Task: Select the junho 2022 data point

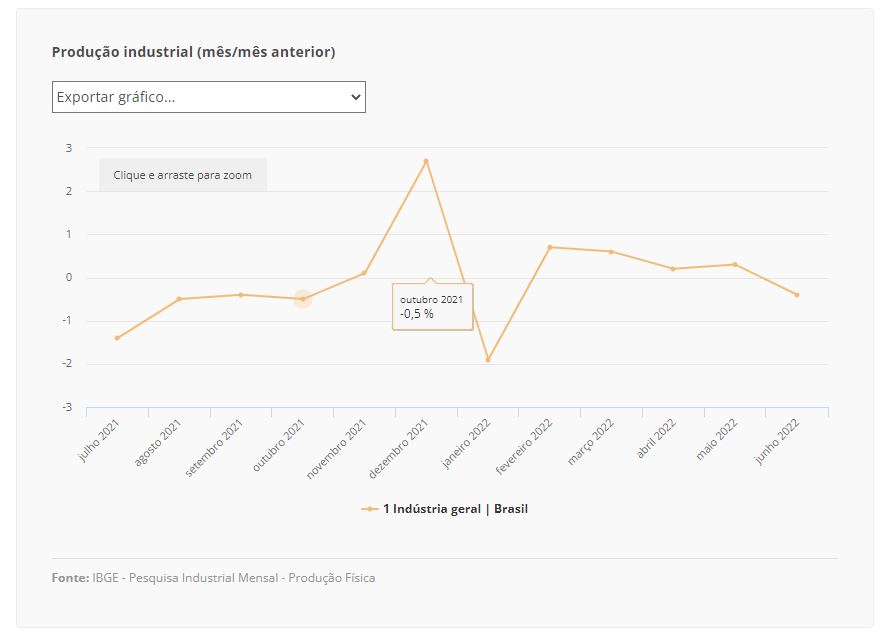Action: coord(797,295)
